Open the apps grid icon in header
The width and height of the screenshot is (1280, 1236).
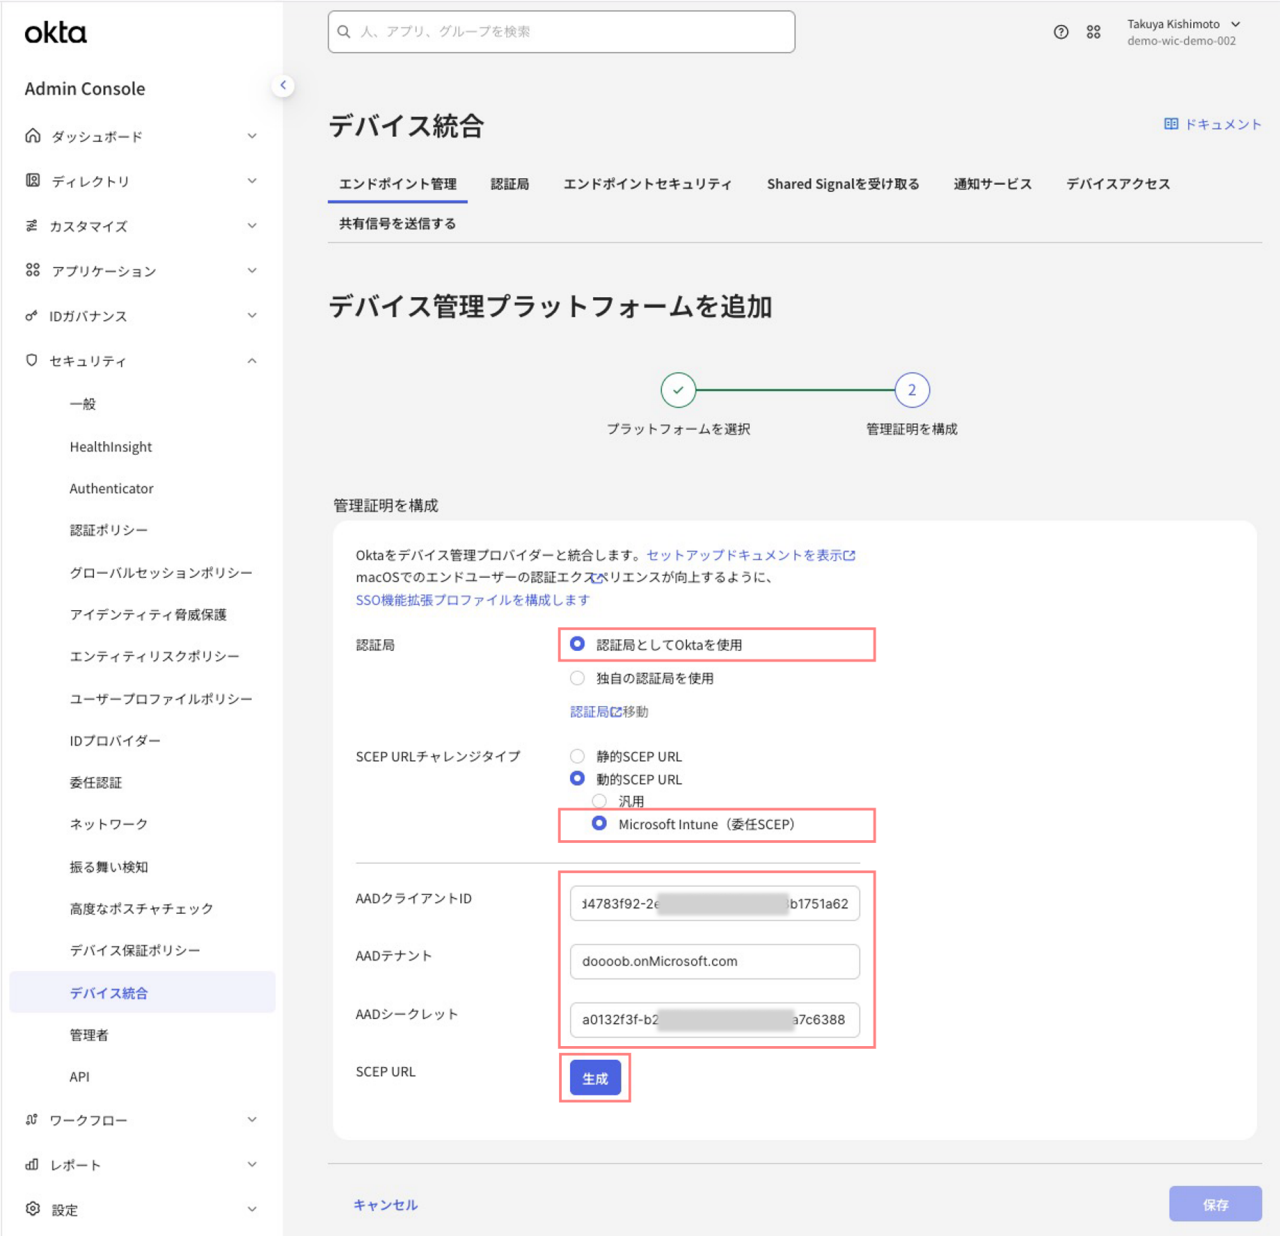click(1093, 32)
